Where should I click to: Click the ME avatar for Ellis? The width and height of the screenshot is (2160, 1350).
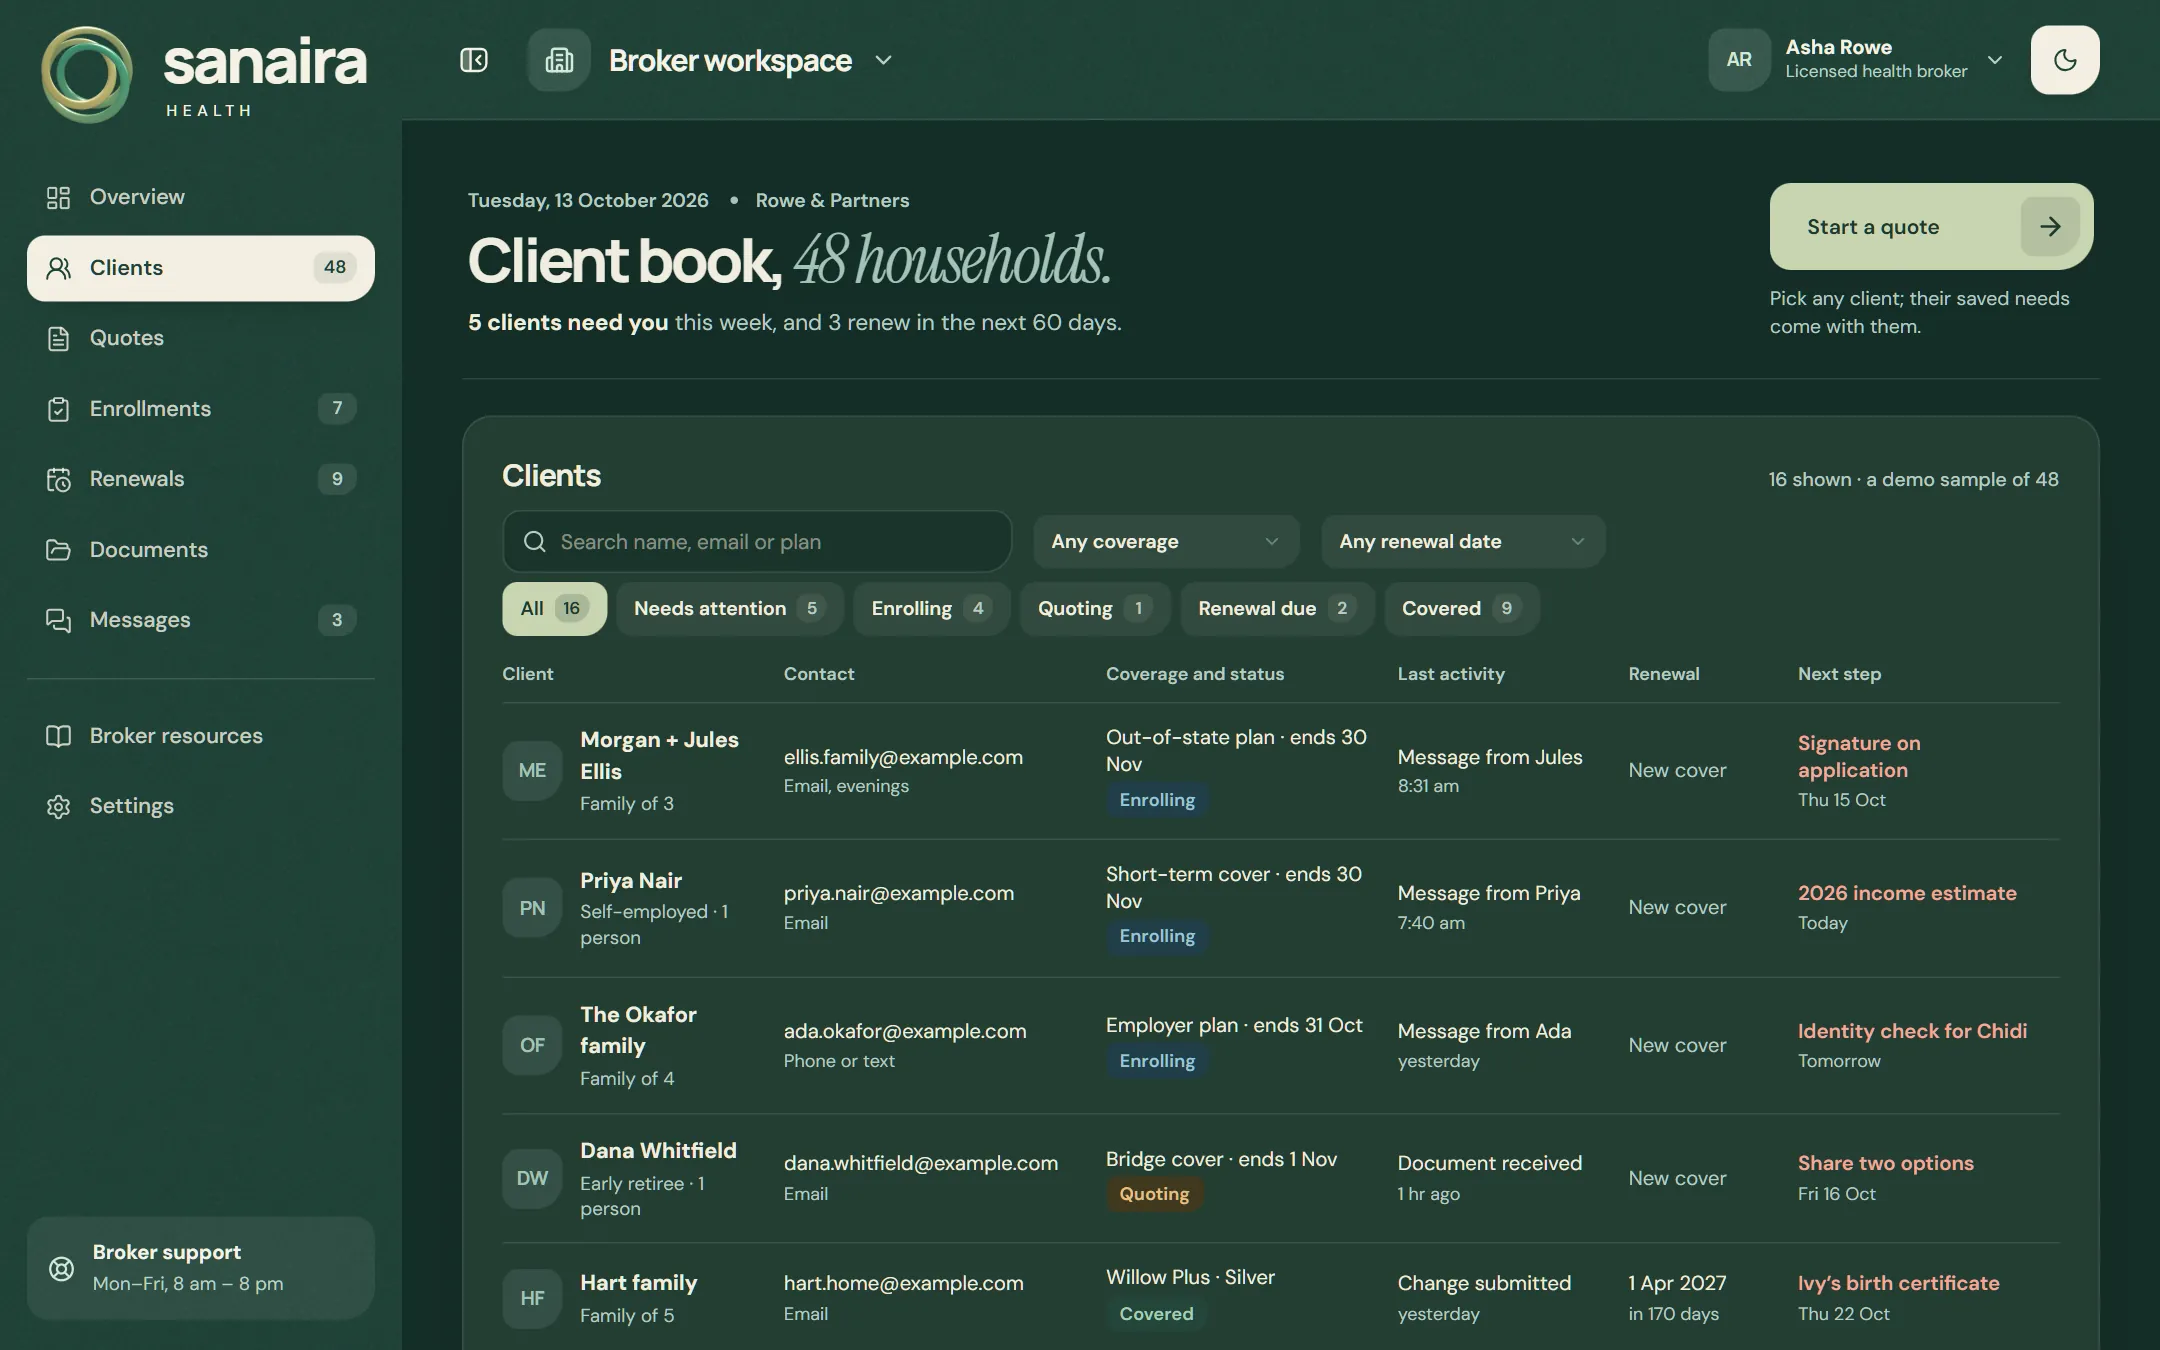pos(532,770)
